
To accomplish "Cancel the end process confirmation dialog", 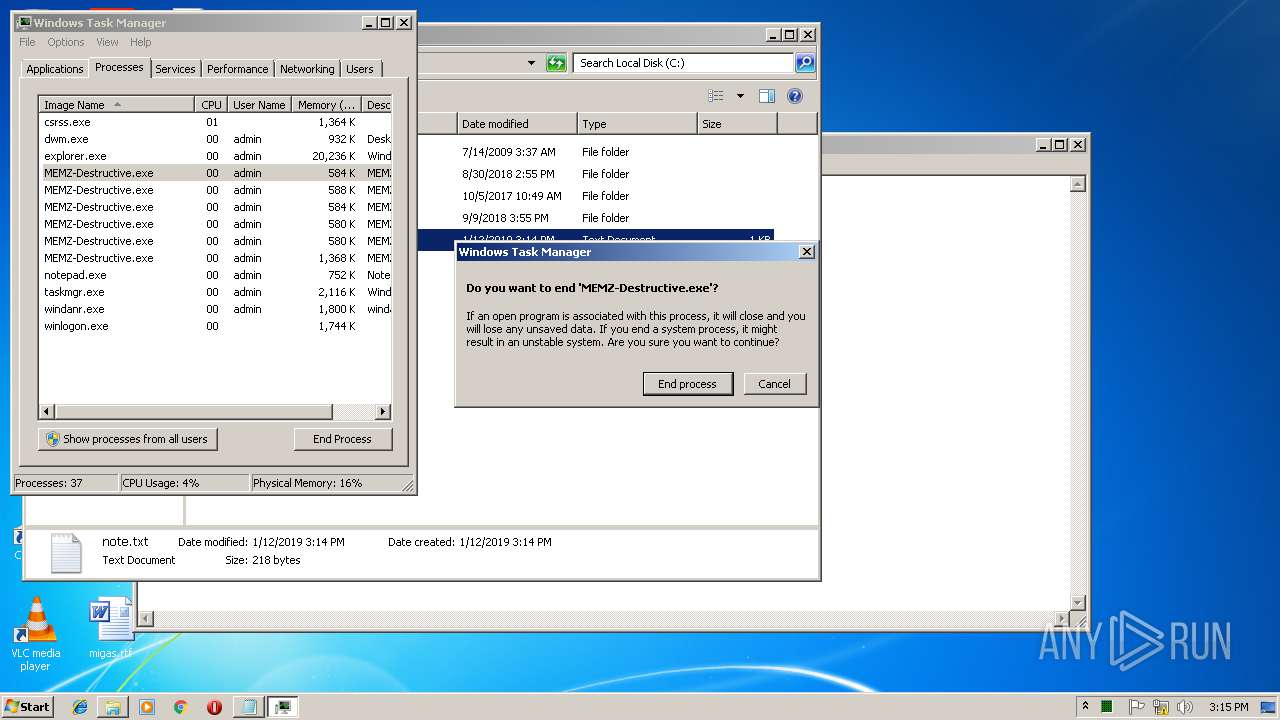I will (774, 384).
